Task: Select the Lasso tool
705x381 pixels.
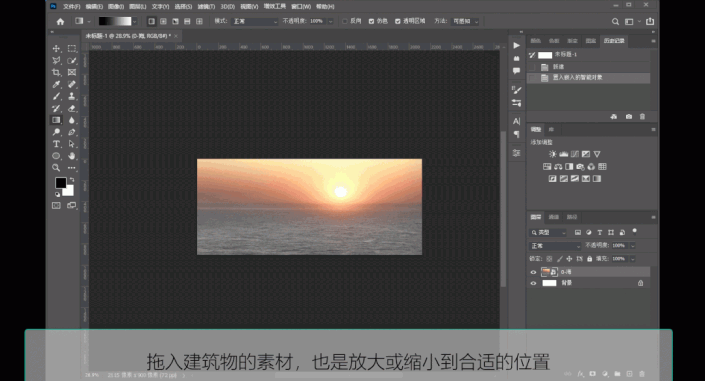Action: [x=56, y=60]
